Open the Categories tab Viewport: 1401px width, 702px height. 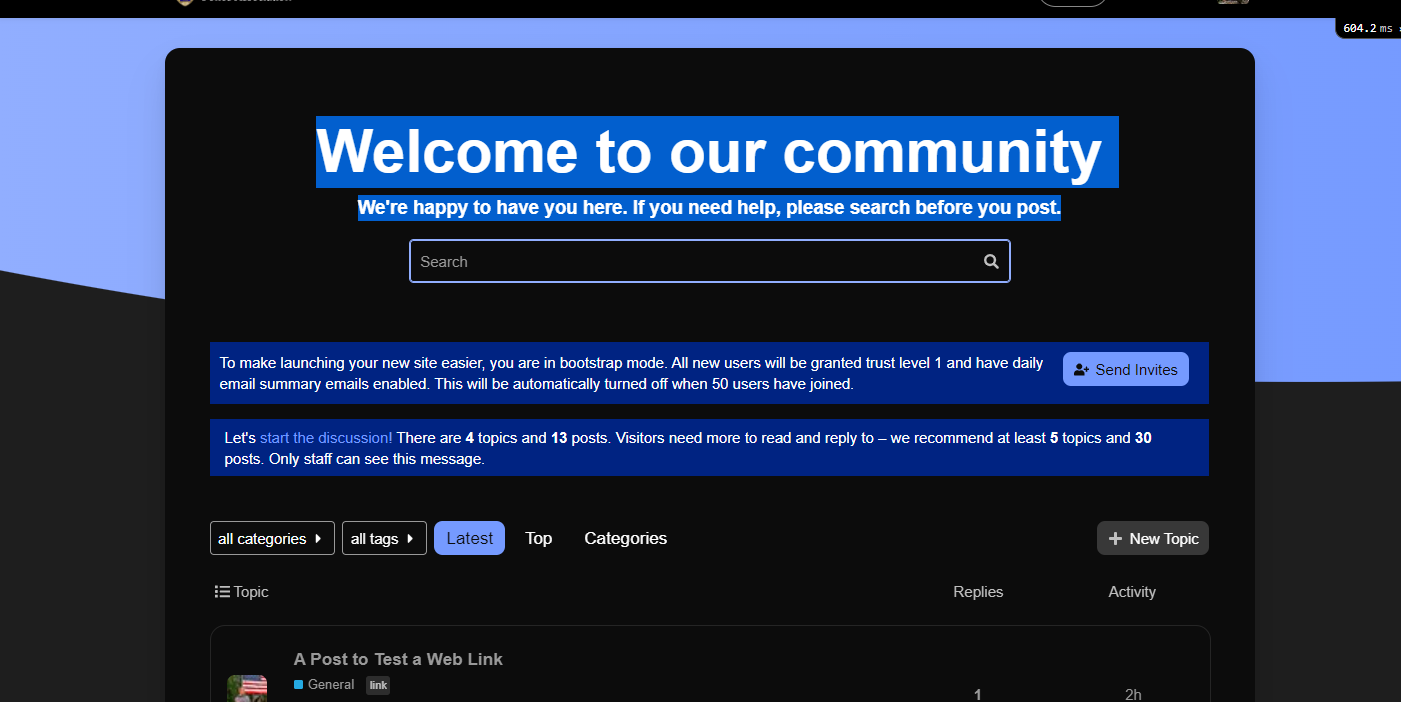pyautogui.click(x=625, y=538)
